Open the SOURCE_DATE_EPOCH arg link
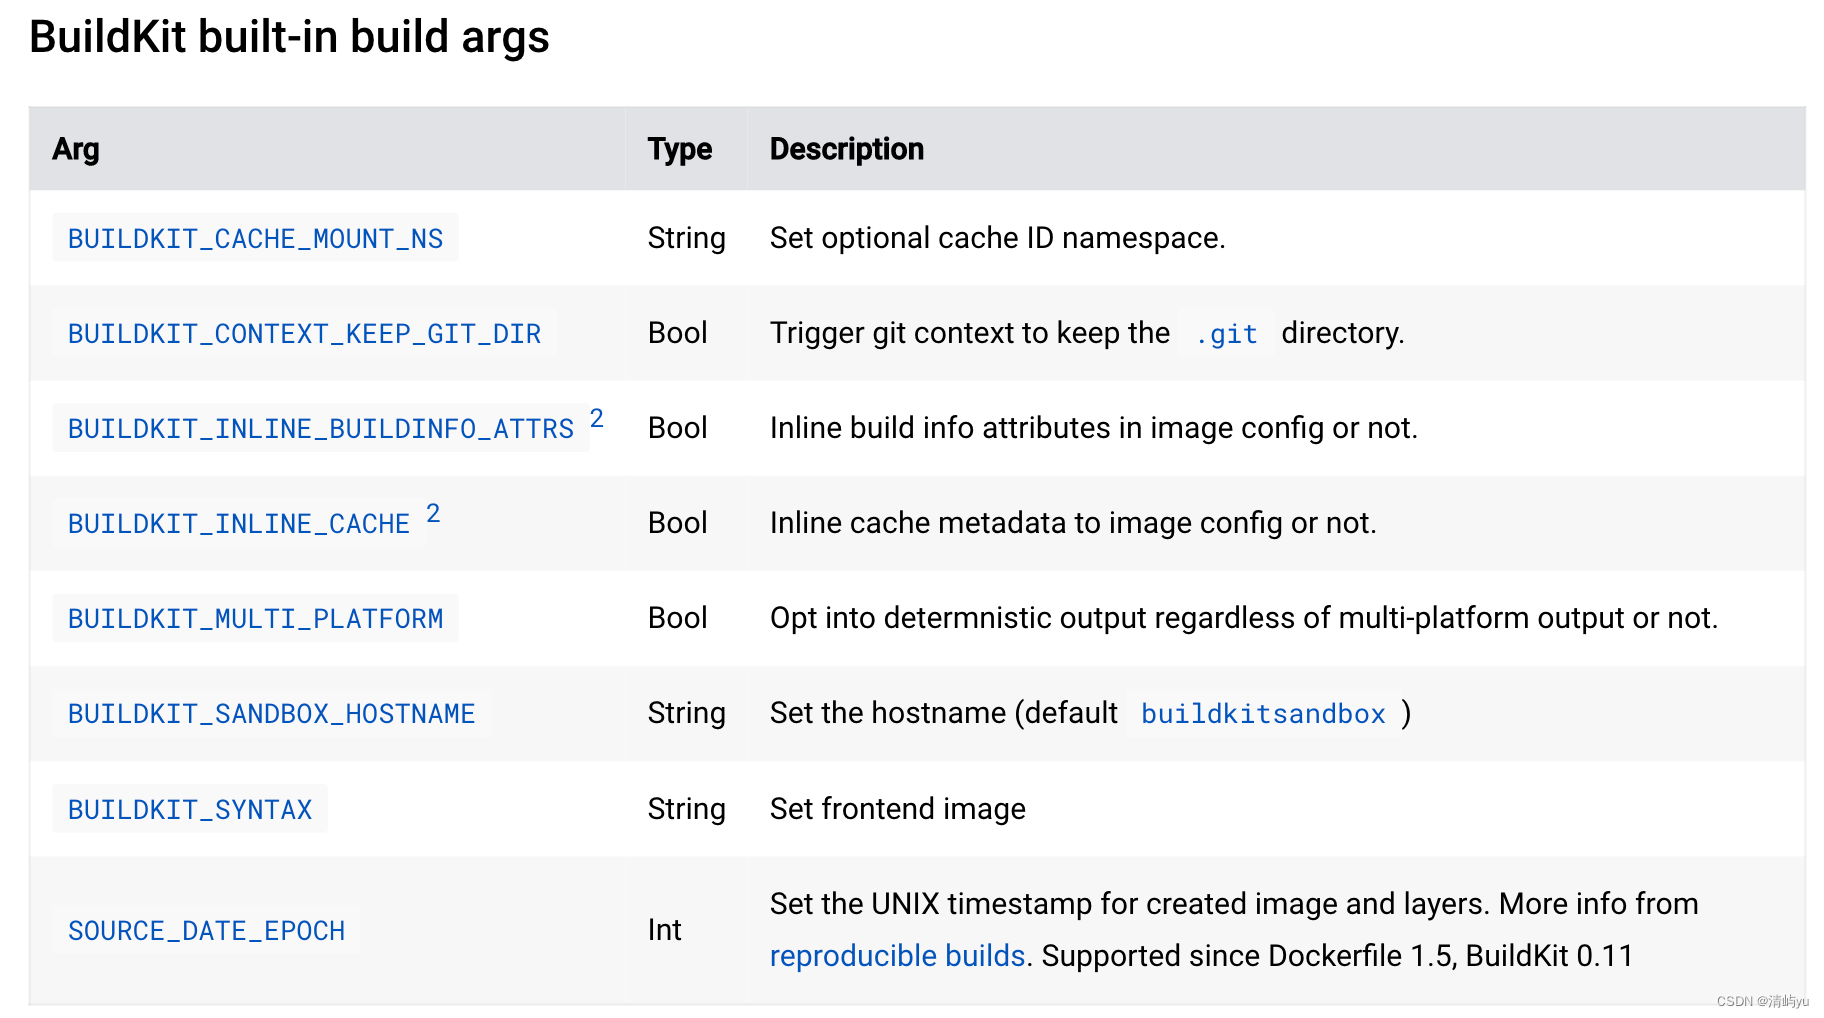Screen dimensions: 1824x1018 point(206,931)
